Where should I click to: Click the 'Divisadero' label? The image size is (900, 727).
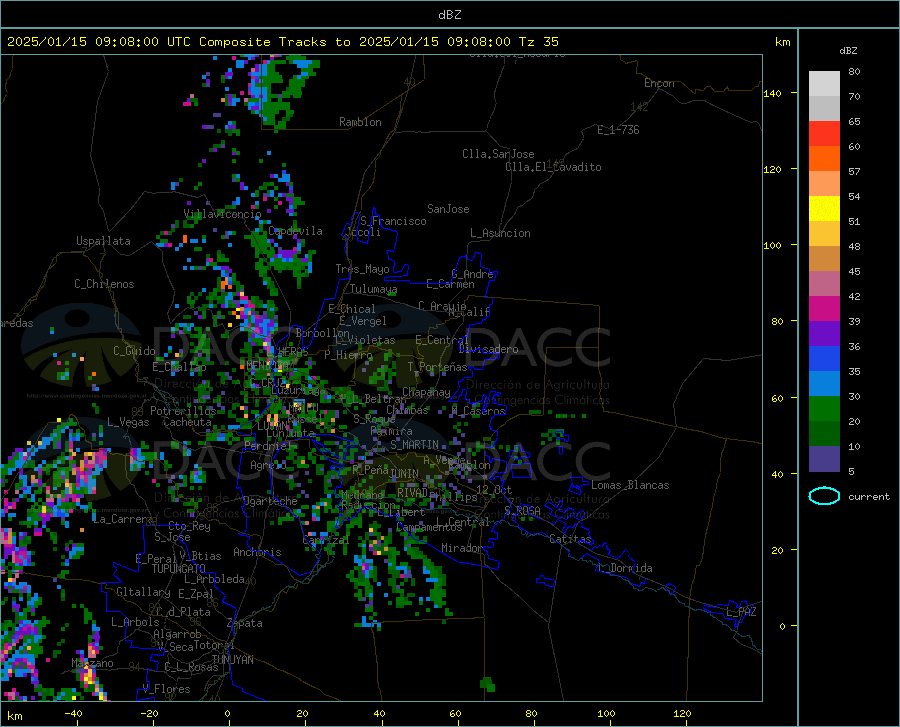pyautogui.click(x=488, y=349)
